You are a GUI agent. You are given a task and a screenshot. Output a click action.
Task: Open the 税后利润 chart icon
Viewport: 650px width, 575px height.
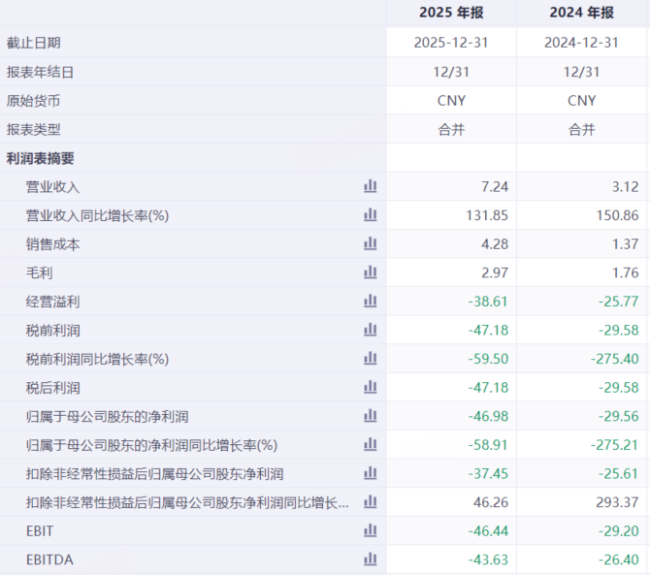(370, 387)
